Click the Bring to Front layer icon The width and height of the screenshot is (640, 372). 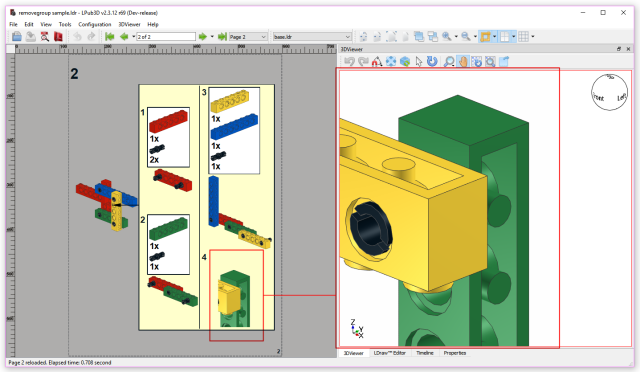click(419, 37)
